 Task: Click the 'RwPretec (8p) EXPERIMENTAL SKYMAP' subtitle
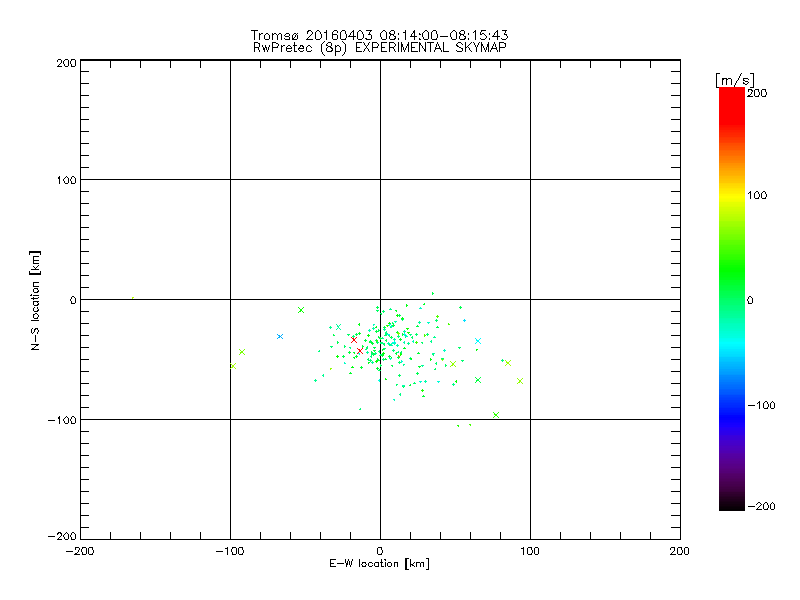click(379, 48)
